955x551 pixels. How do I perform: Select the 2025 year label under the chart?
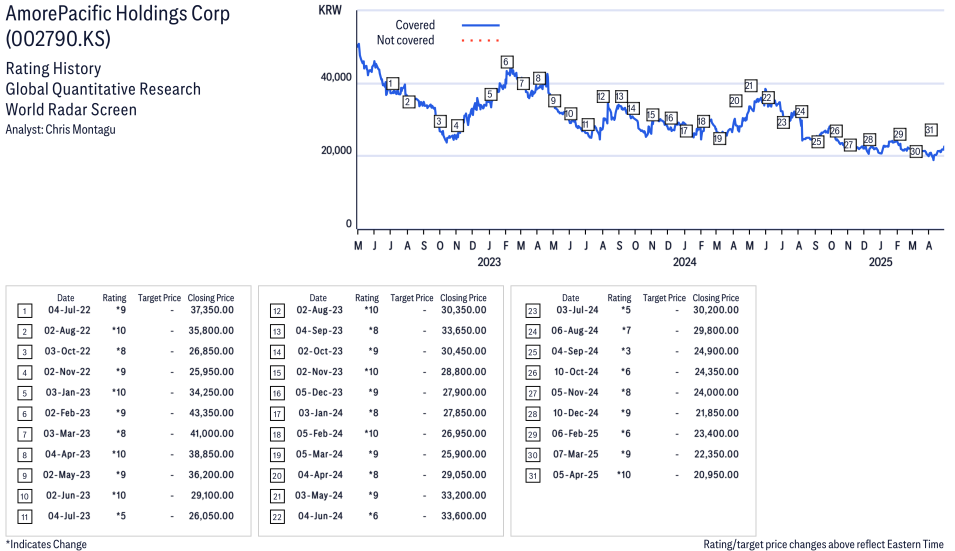880,262
